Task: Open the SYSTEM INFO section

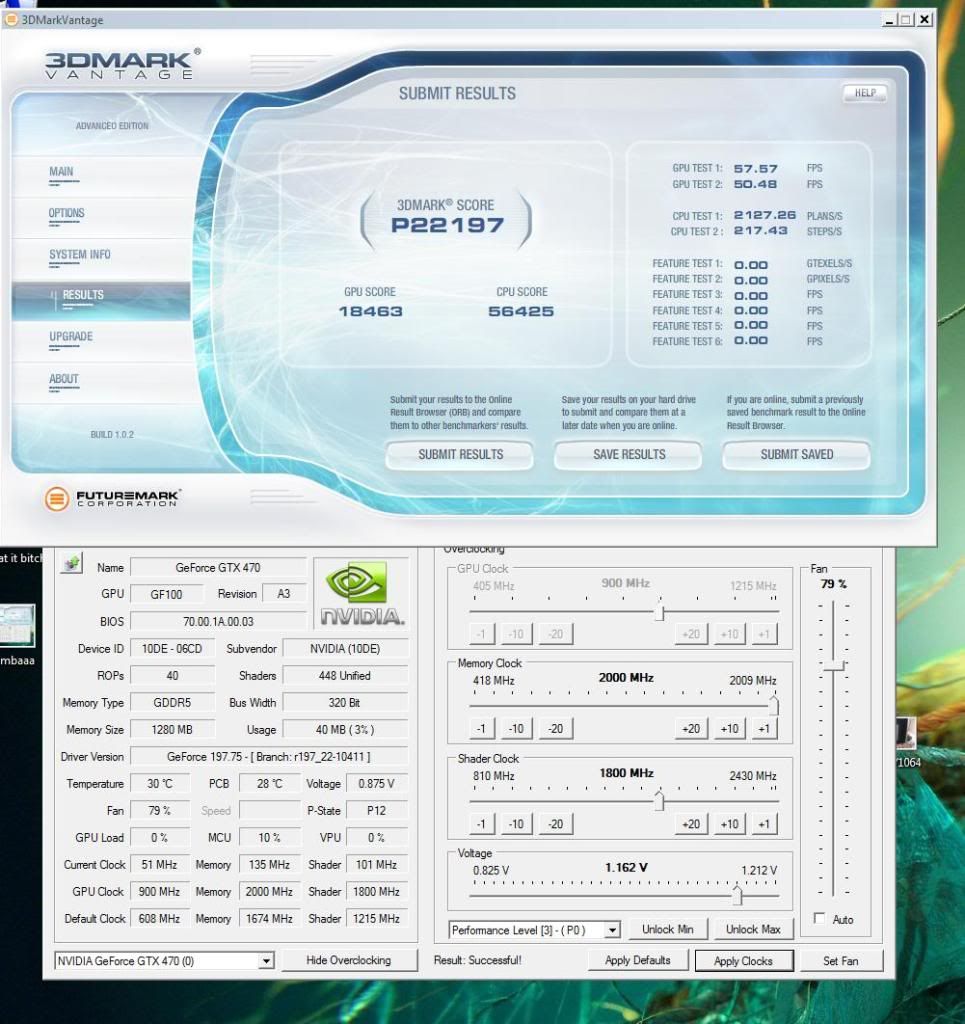Action: 80,255
